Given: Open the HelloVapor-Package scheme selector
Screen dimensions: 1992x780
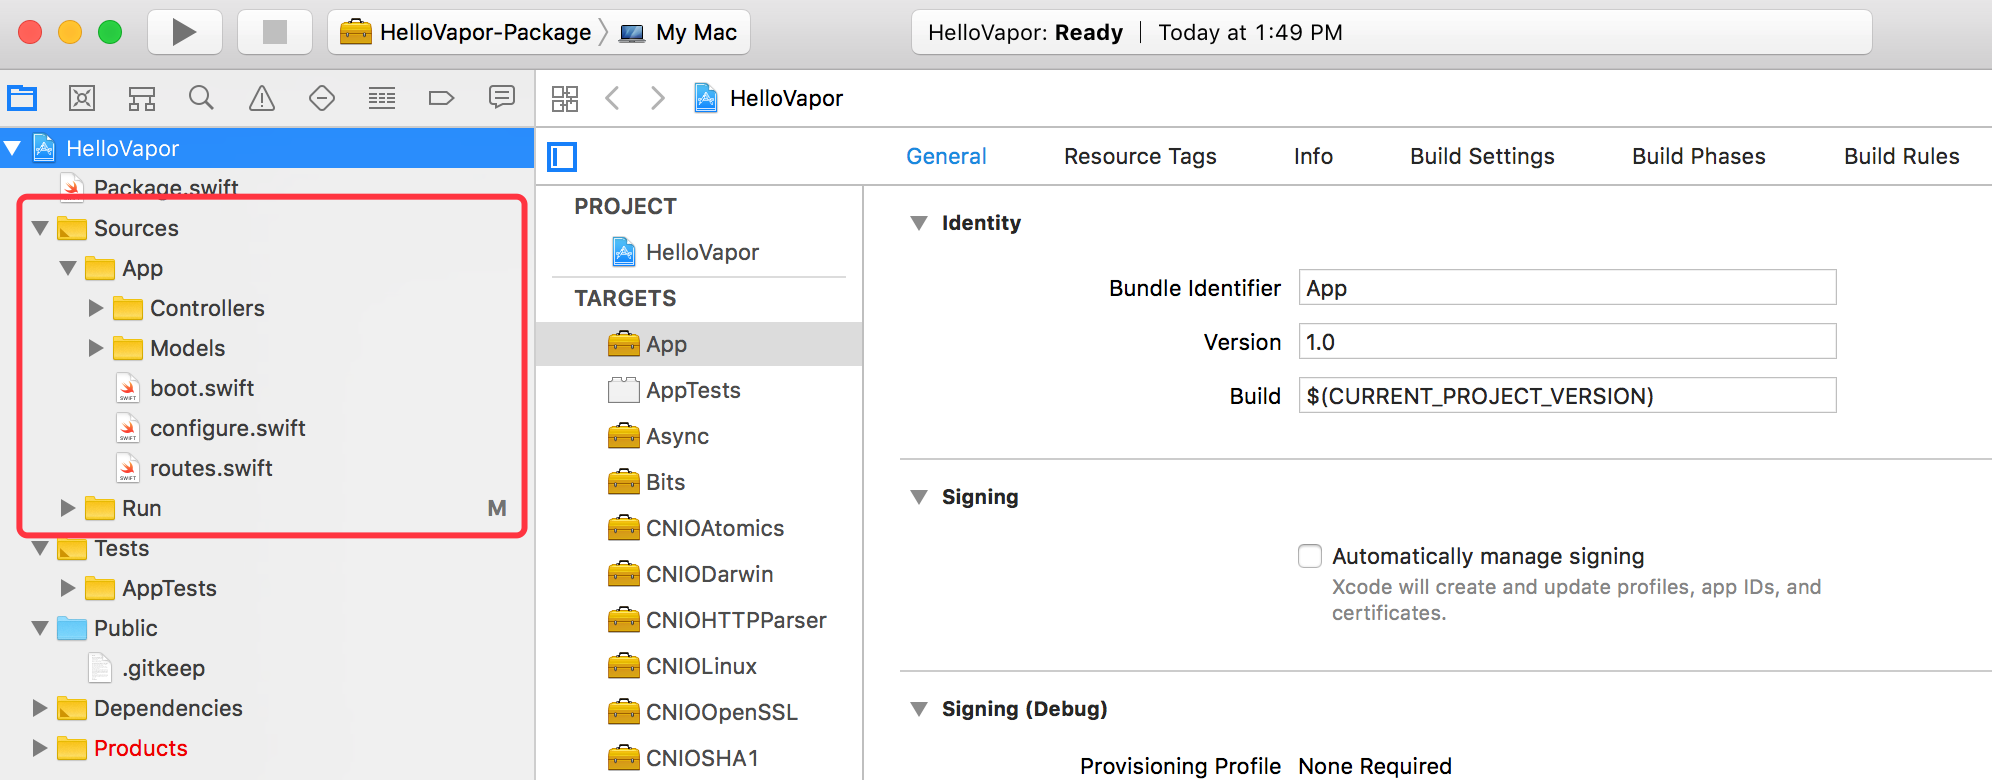Looking at the screenshot, I should [x=466, y=32].
